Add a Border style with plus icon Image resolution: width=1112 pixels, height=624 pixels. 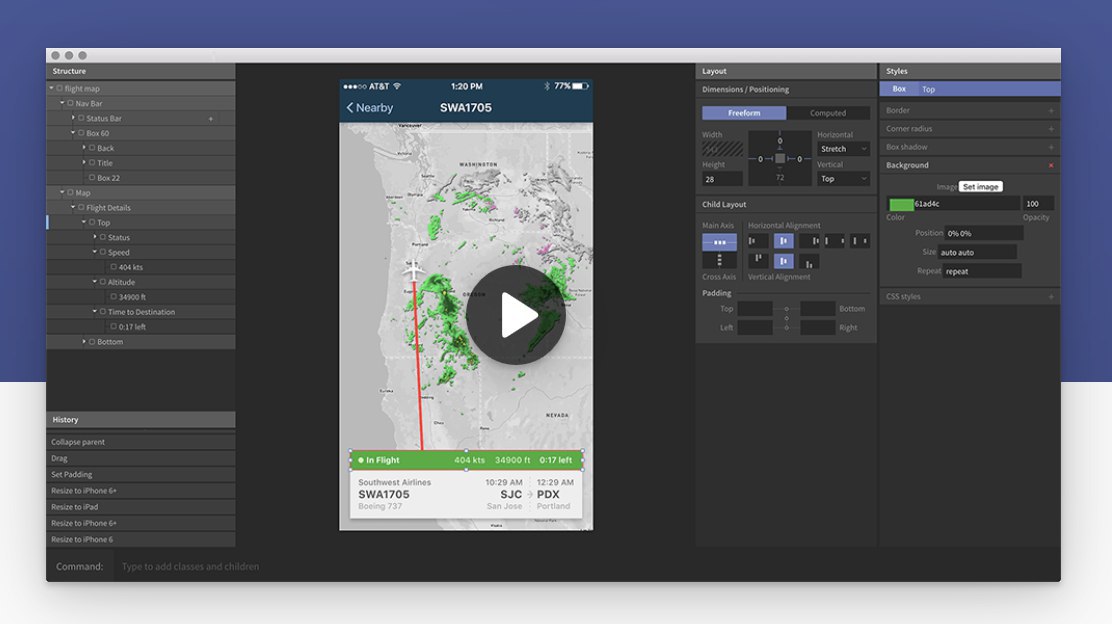tap(1051, 111)
